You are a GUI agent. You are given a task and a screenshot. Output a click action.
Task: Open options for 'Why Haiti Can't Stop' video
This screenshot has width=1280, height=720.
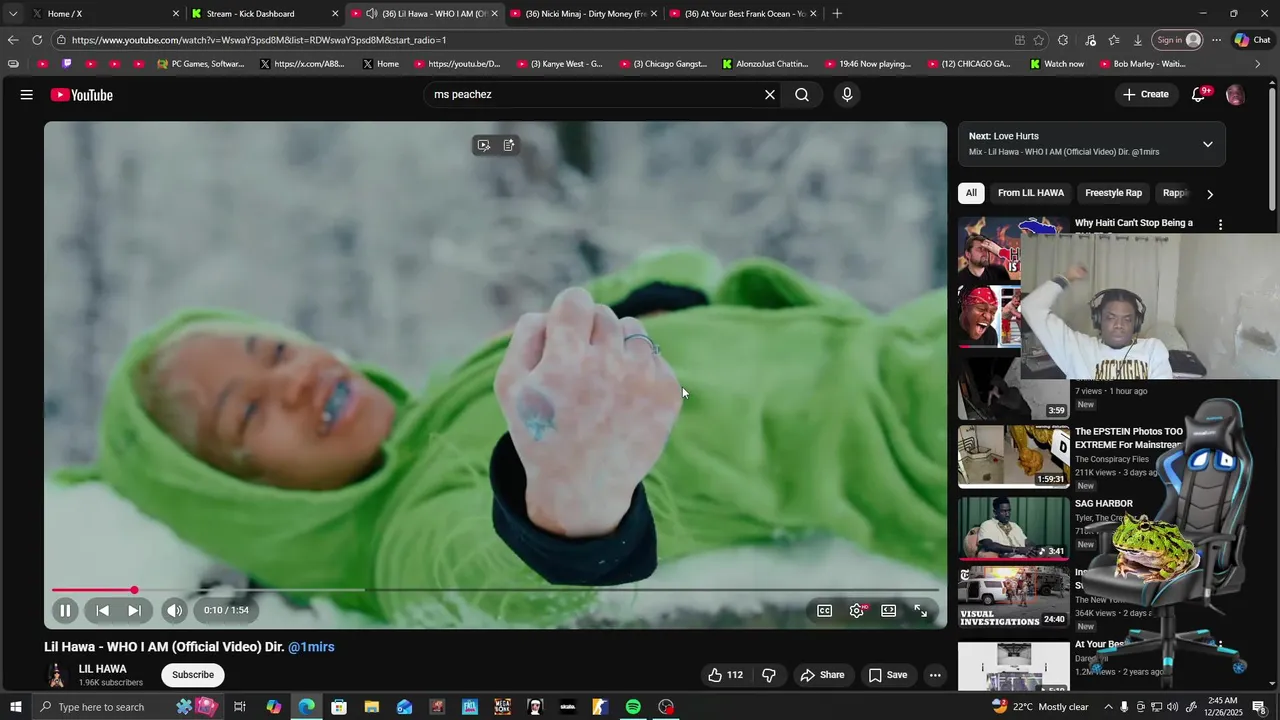(x=1220, y=225)
